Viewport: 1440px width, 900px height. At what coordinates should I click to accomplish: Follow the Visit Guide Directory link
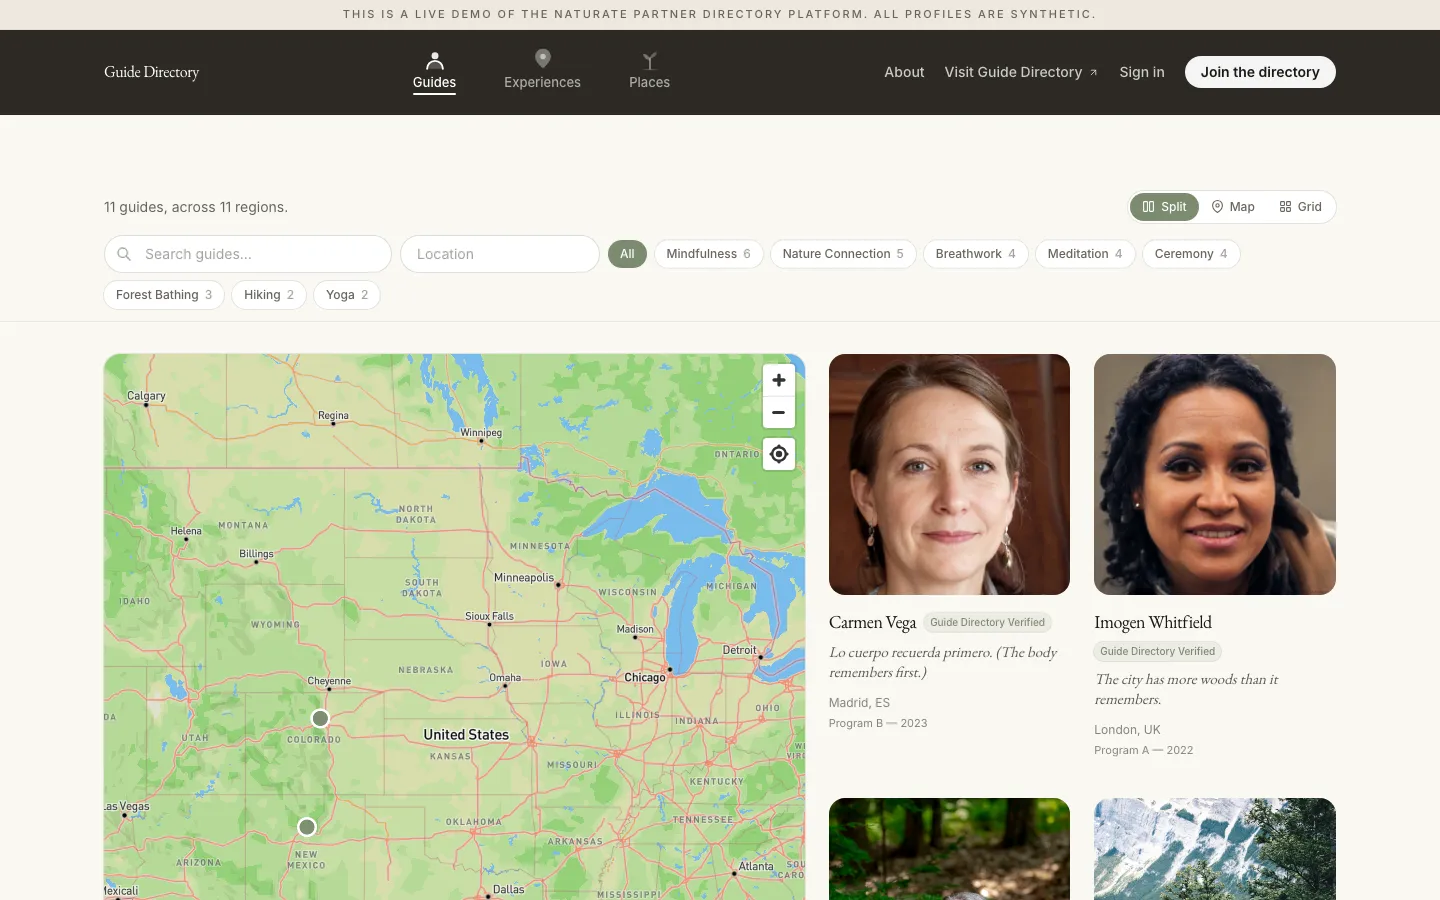pos(1021,72)
